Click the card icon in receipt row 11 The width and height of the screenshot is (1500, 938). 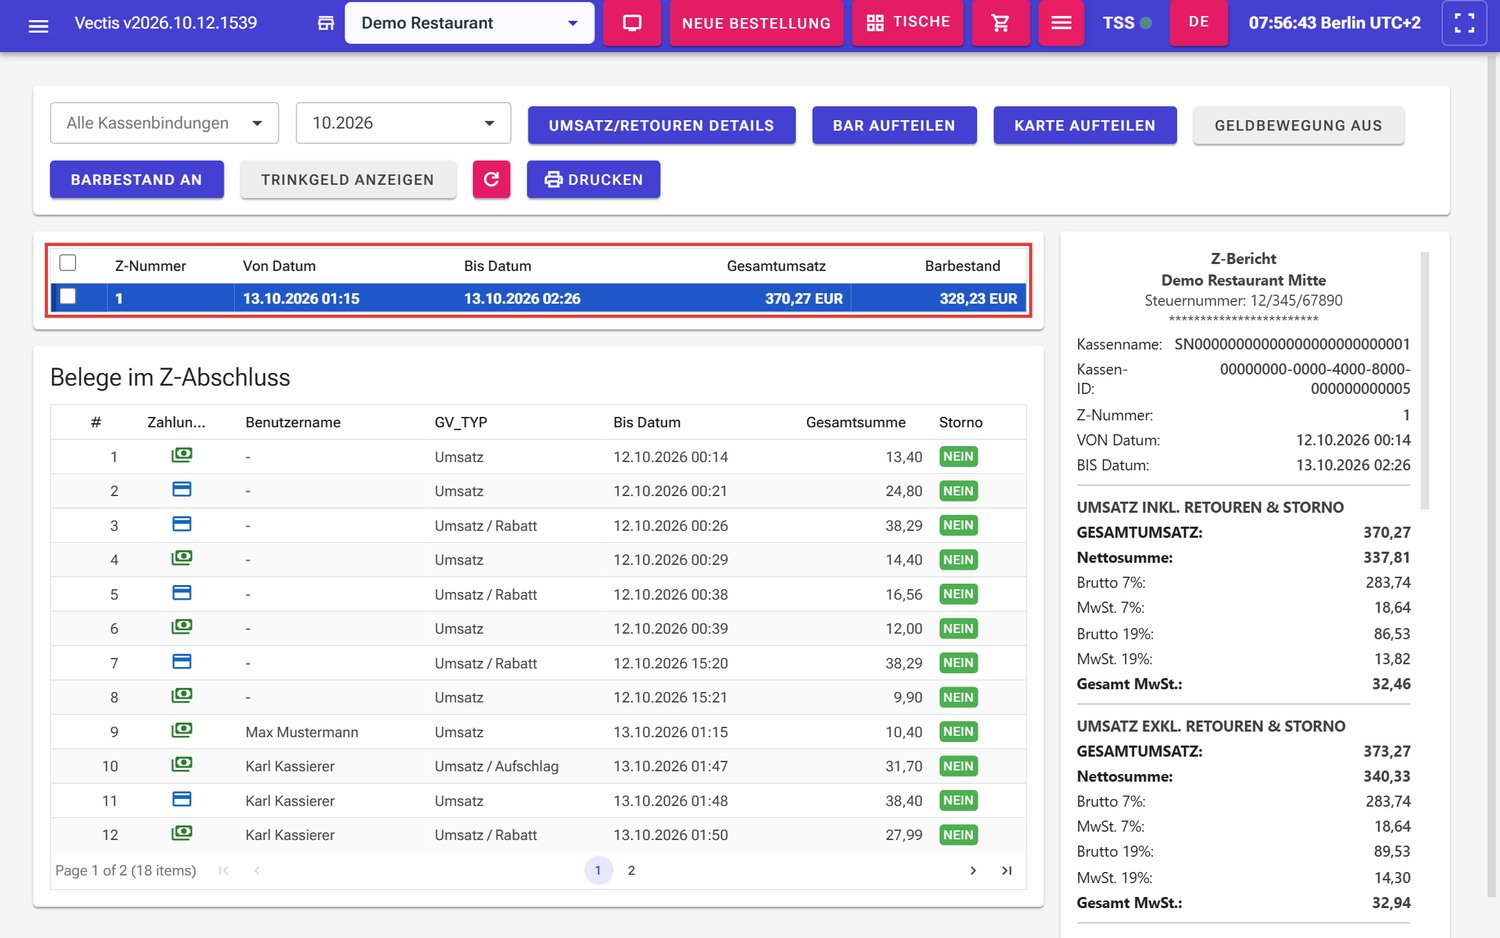coord(182,799)
